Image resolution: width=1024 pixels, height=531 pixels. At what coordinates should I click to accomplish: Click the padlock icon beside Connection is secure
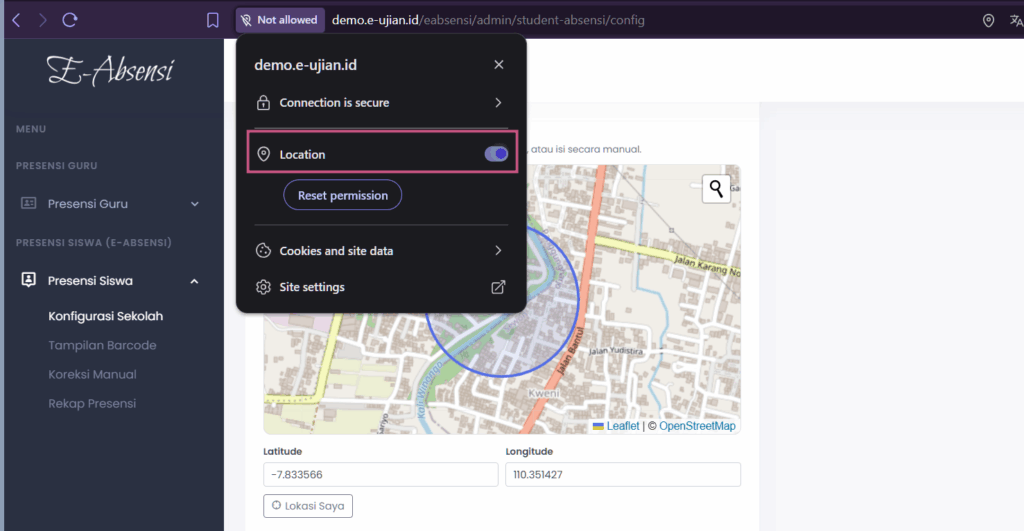click(x=263, y=103)
